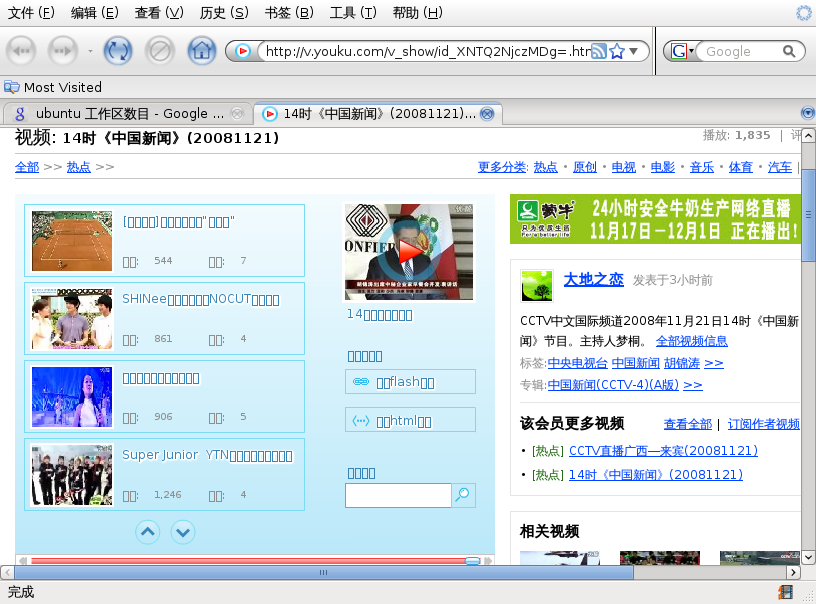816x604 pixels.
Task: Click the Google search magnifier icon
Action: [789, 51]
